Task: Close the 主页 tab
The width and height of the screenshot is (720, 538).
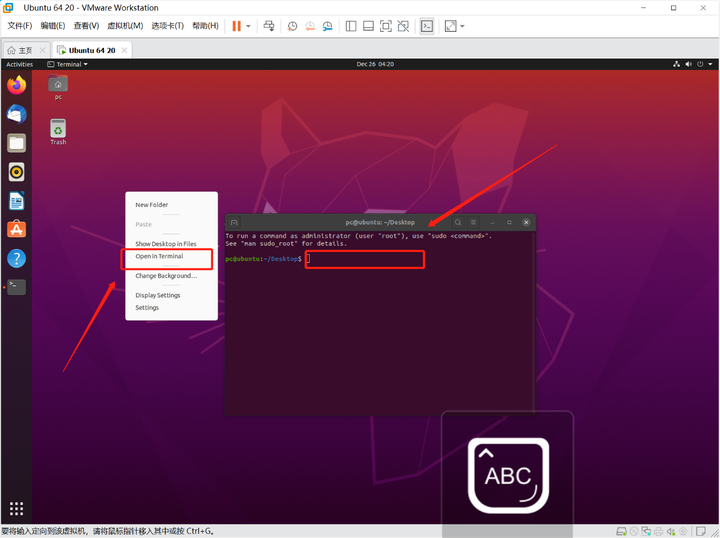Action: 42,50
